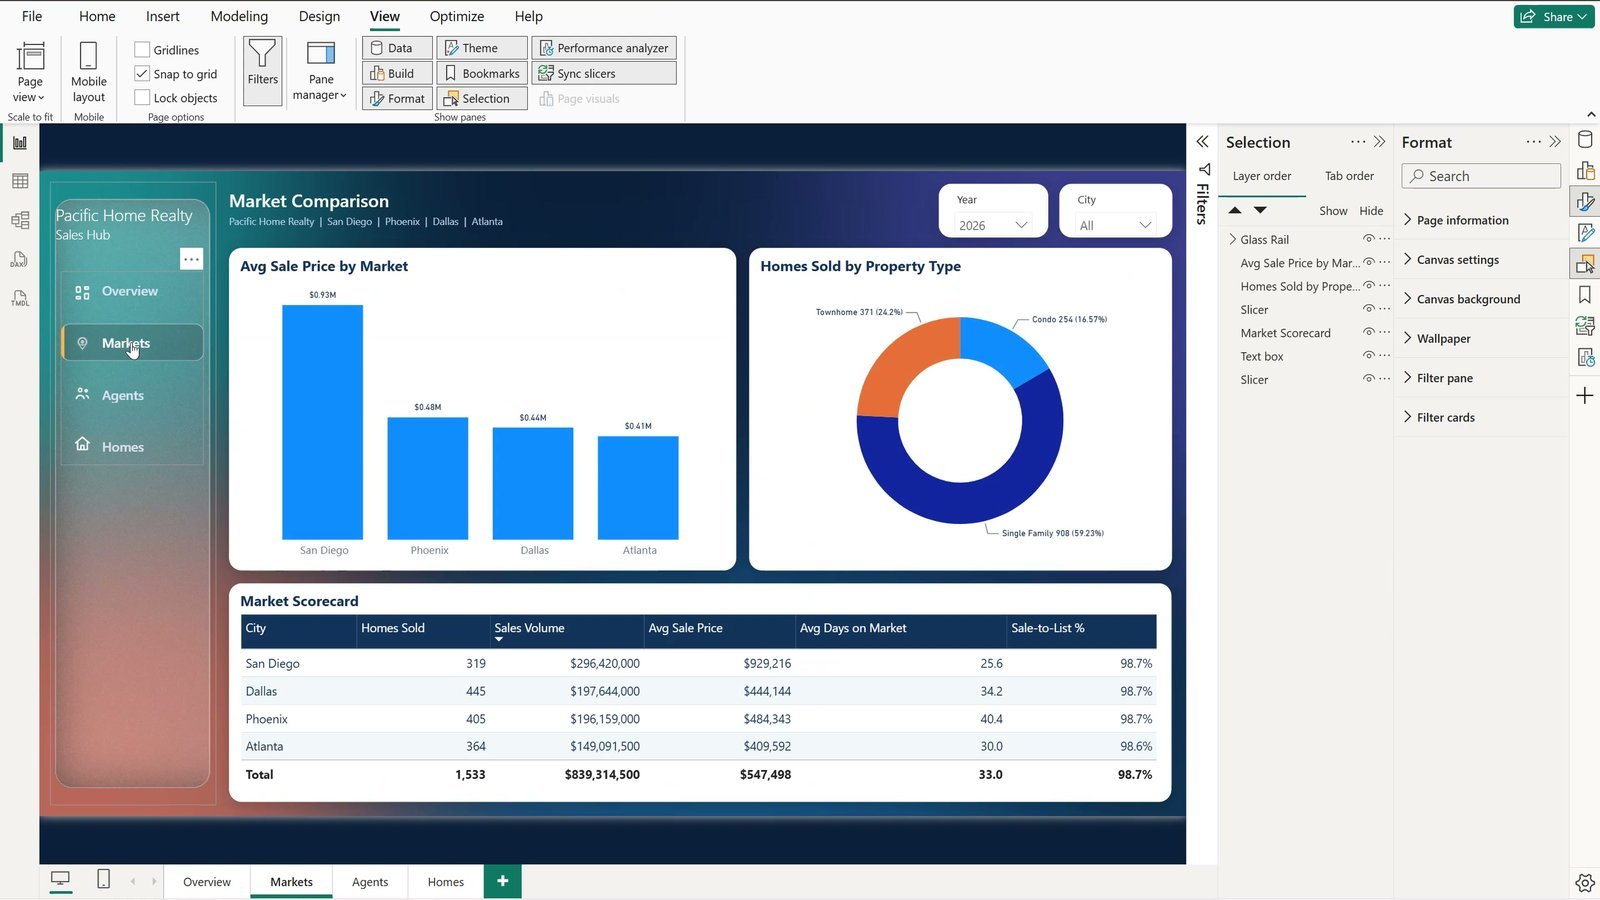Switch to Table view in left rail

click(19, 181)
